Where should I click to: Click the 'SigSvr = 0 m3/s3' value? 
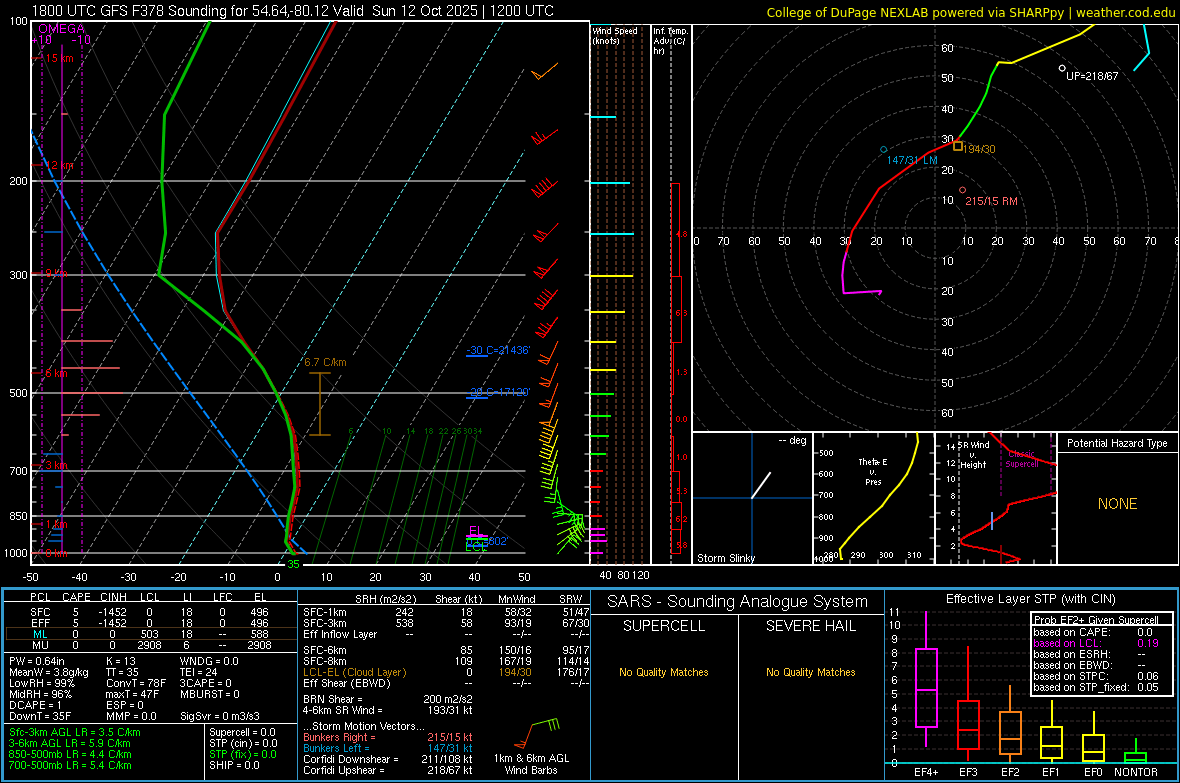pos(220,716)
